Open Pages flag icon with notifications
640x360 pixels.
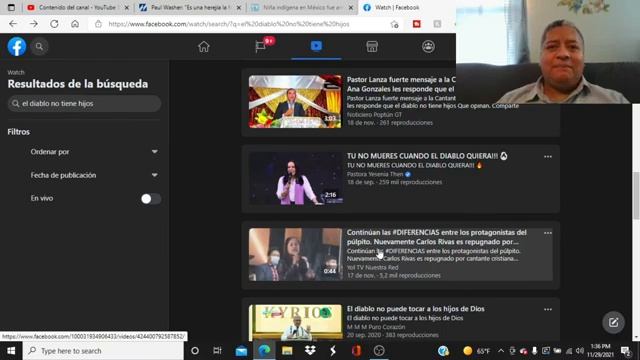click(x=261, y=46)
